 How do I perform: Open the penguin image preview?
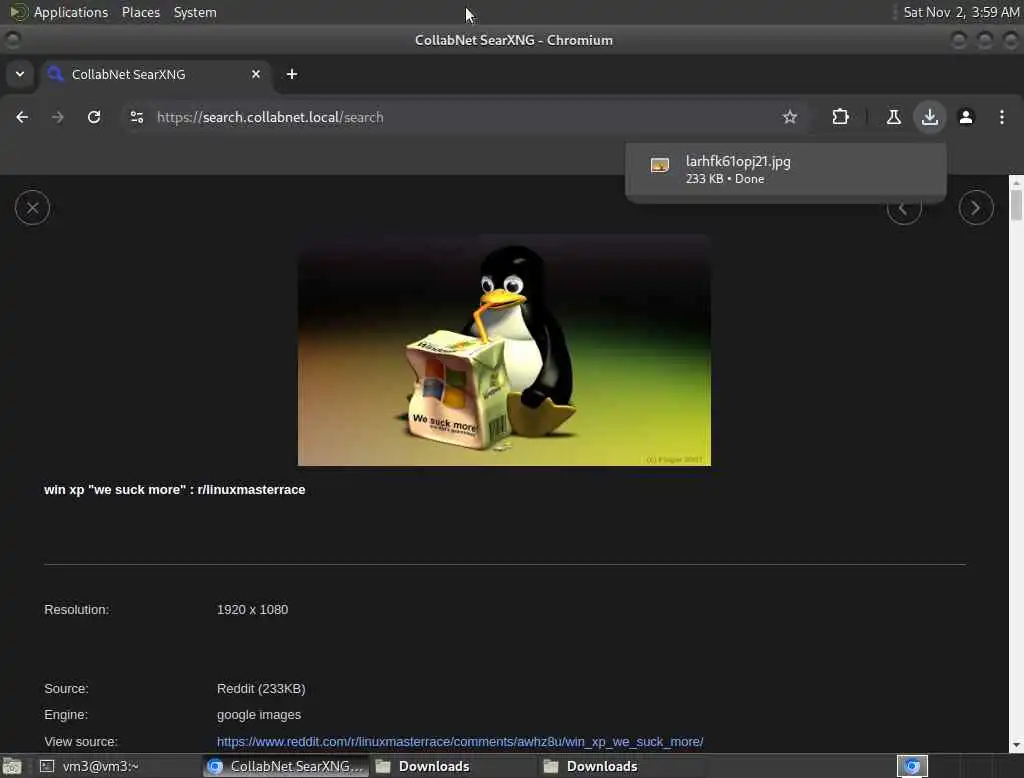pos(504,349)
